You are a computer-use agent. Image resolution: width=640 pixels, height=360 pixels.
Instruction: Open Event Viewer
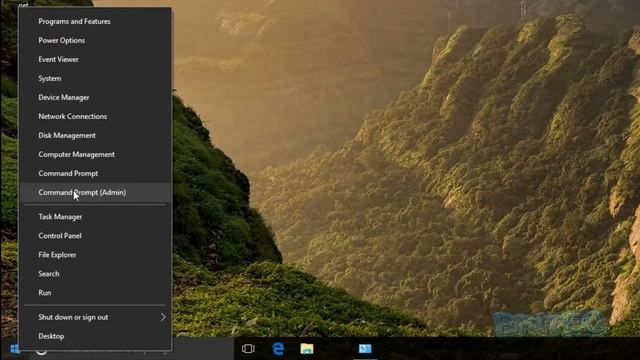(95, 59)
